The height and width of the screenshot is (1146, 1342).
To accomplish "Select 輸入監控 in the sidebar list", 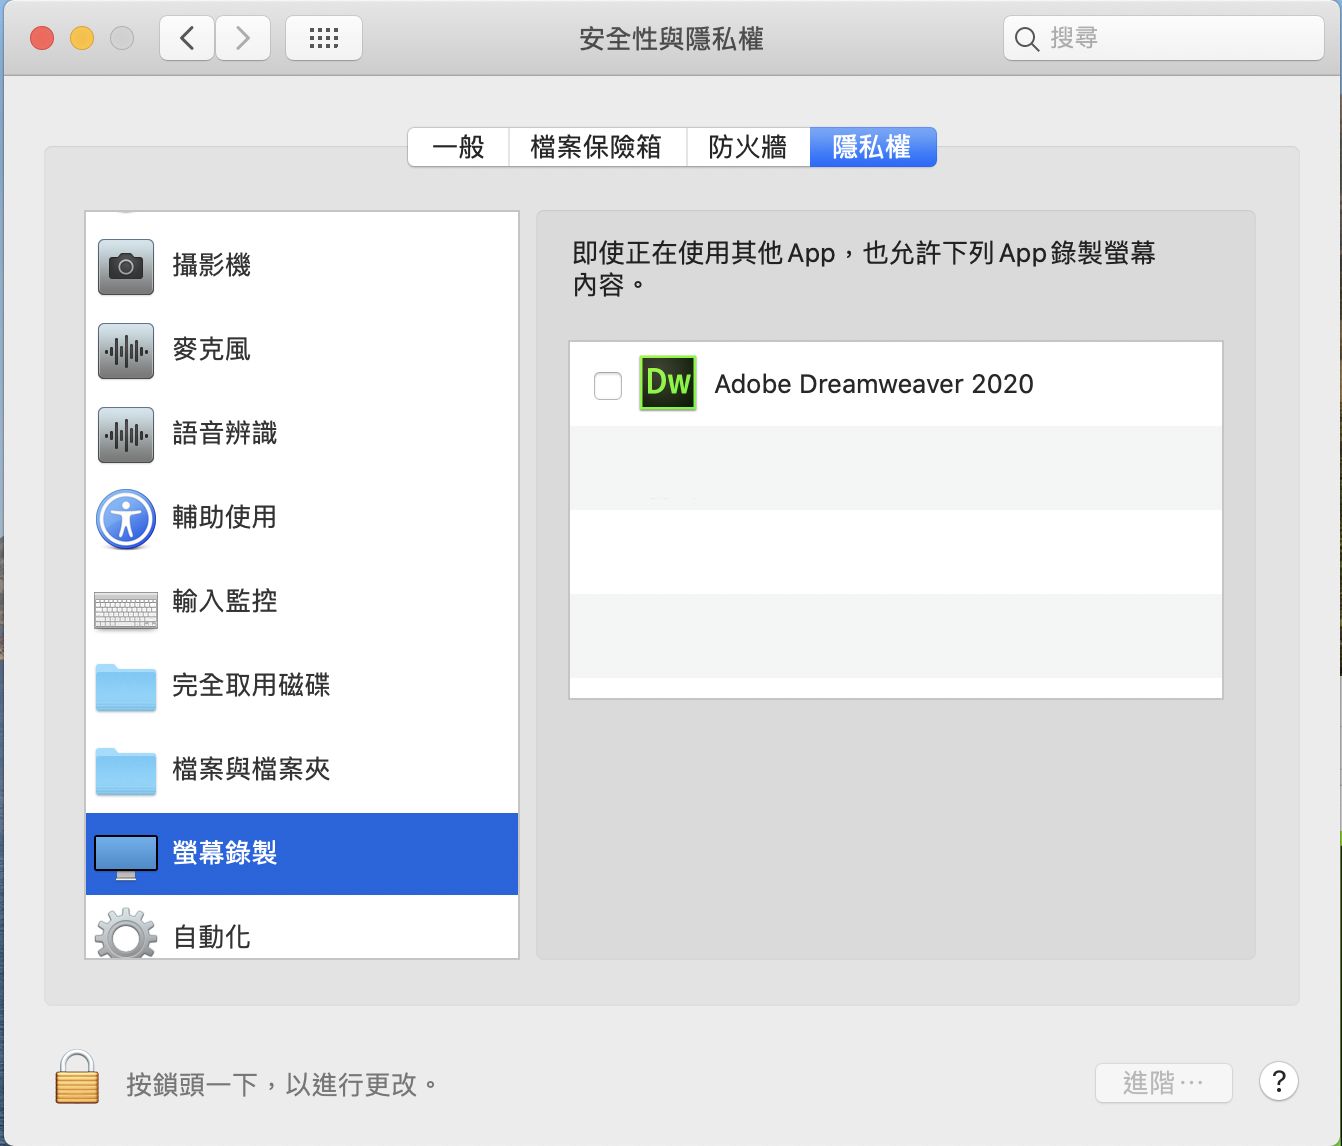I will pos(302,603).
